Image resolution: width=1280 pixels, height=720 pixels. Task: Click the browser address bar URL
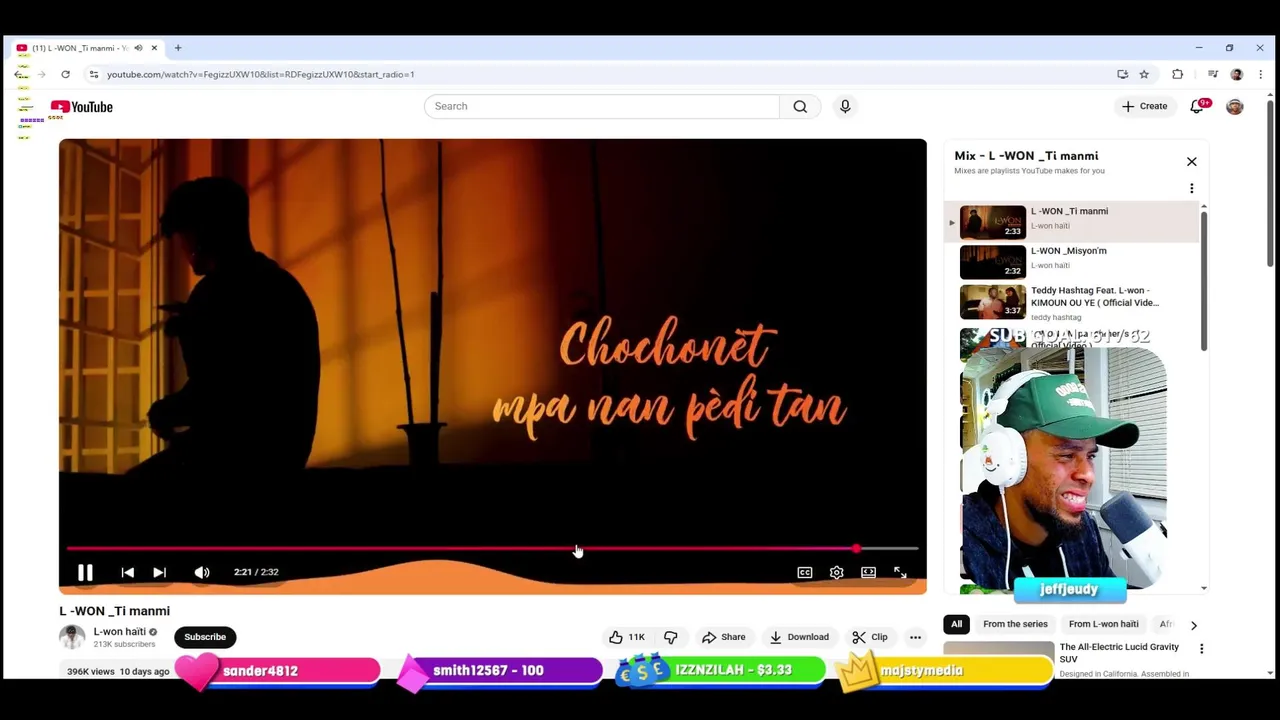point(260,74)
